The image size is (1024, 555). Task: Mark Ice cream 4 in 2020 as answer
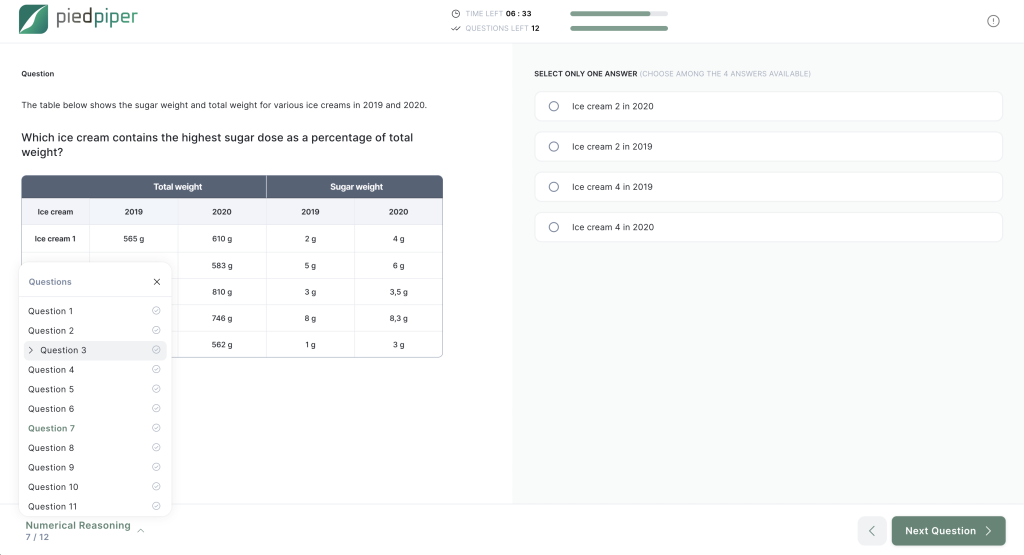554,227
